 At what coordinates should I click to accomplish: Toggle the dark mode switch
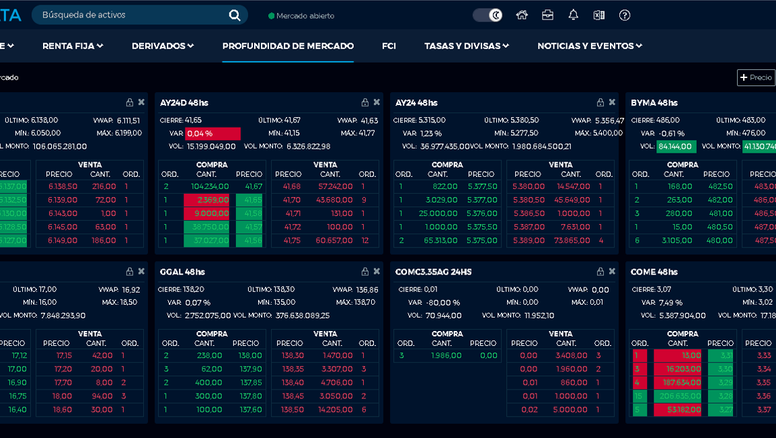[488, 15]
